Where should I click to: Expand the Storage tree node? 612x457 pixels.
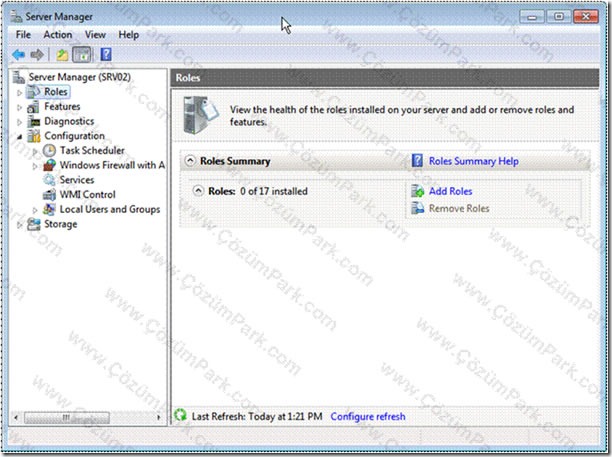click(20, 225)
